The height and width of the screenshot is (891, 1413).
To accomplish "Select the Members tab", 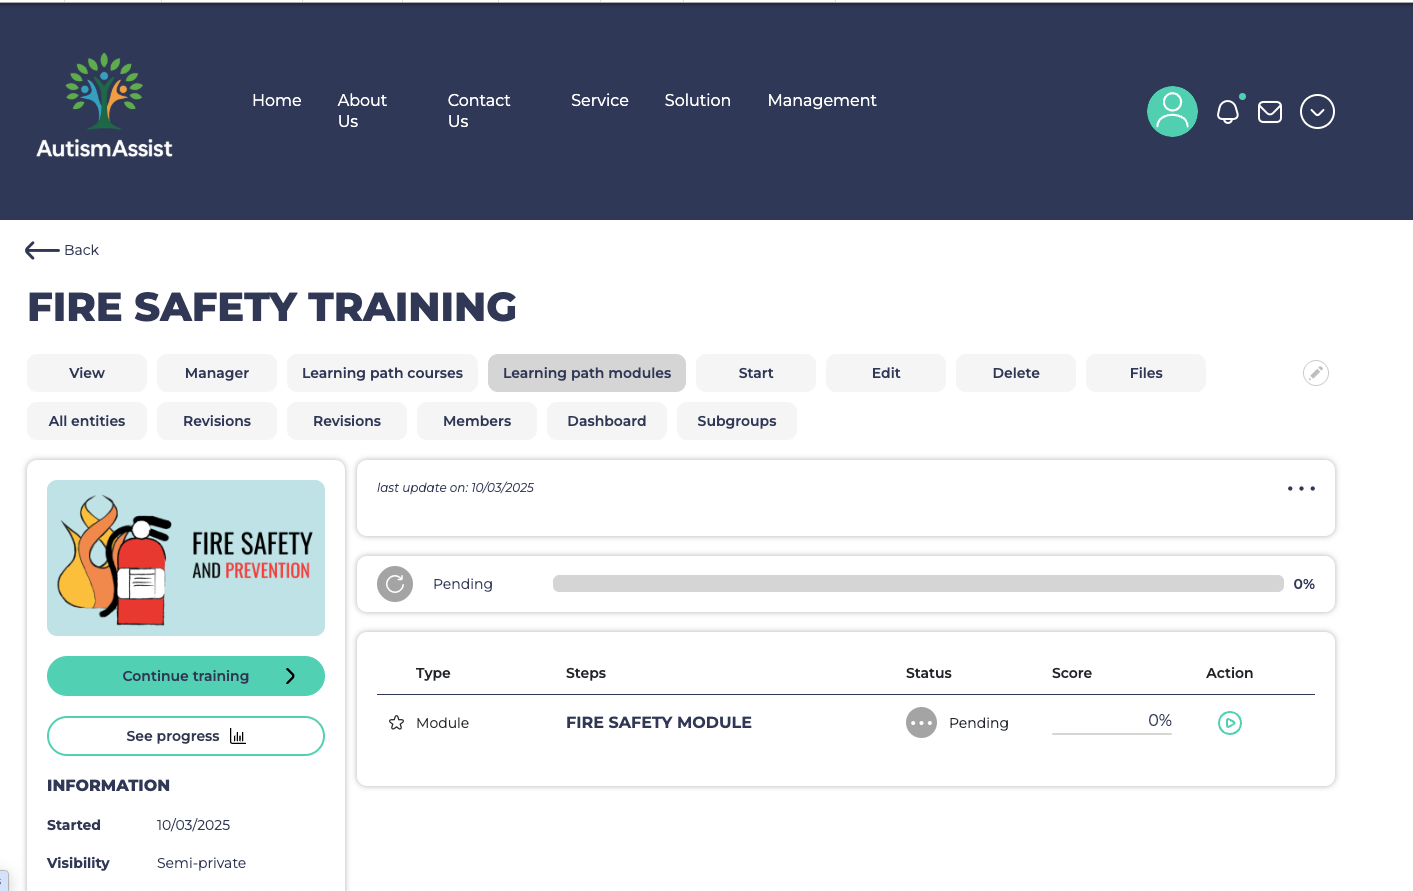I will point(476,421).
